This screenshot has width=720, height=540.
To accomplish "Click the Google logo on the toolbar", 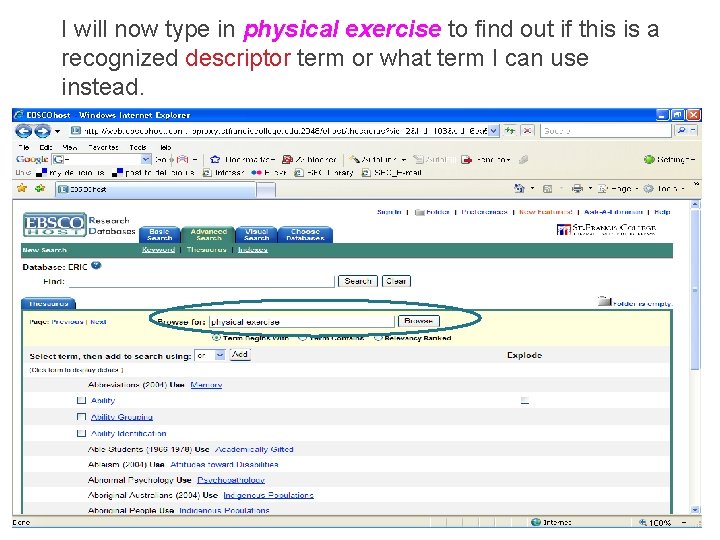I will 32,159.
